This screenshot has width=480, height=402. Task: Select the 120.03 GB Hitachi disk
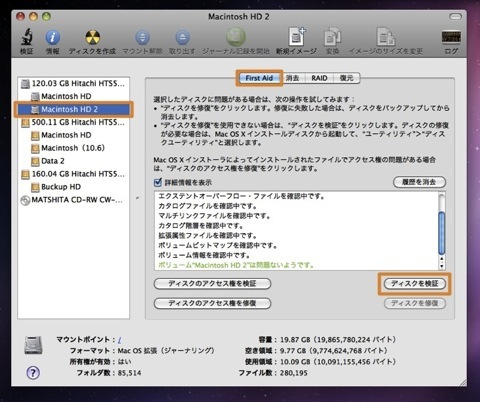coord(73,83)
